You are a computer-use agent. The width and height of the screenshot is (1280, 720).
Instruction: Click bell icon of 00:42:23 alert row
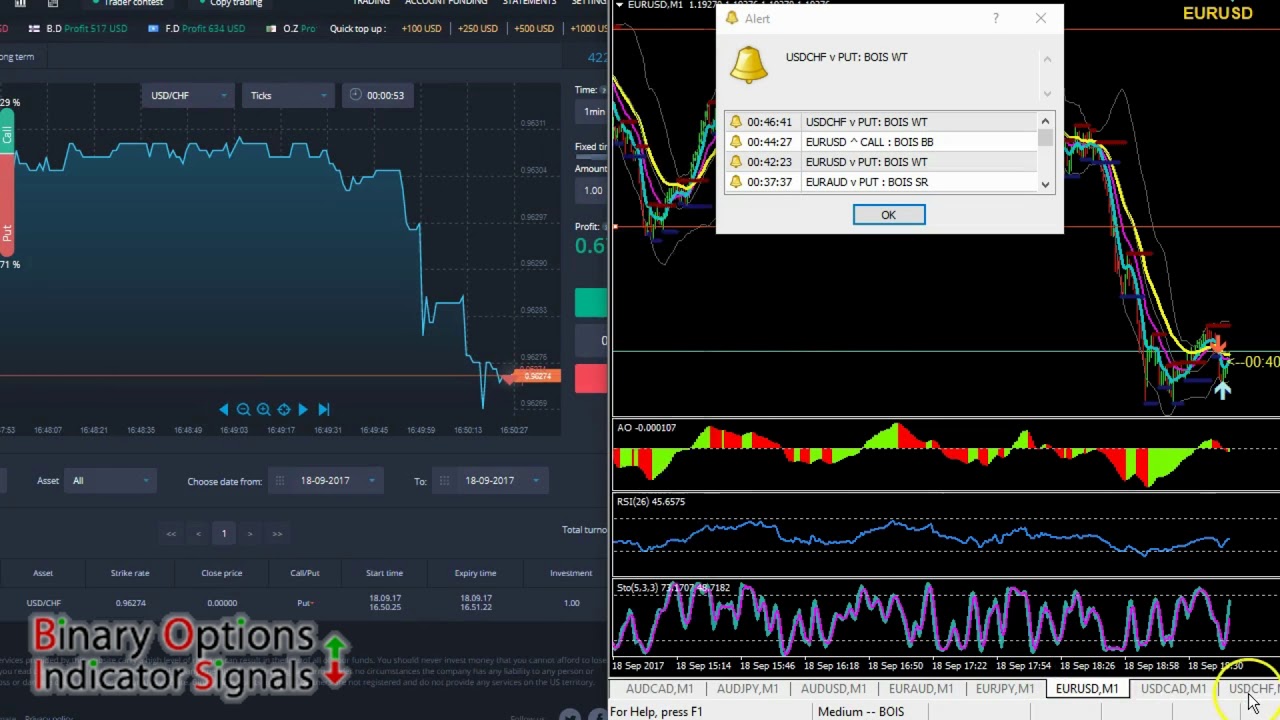[736, 162]
